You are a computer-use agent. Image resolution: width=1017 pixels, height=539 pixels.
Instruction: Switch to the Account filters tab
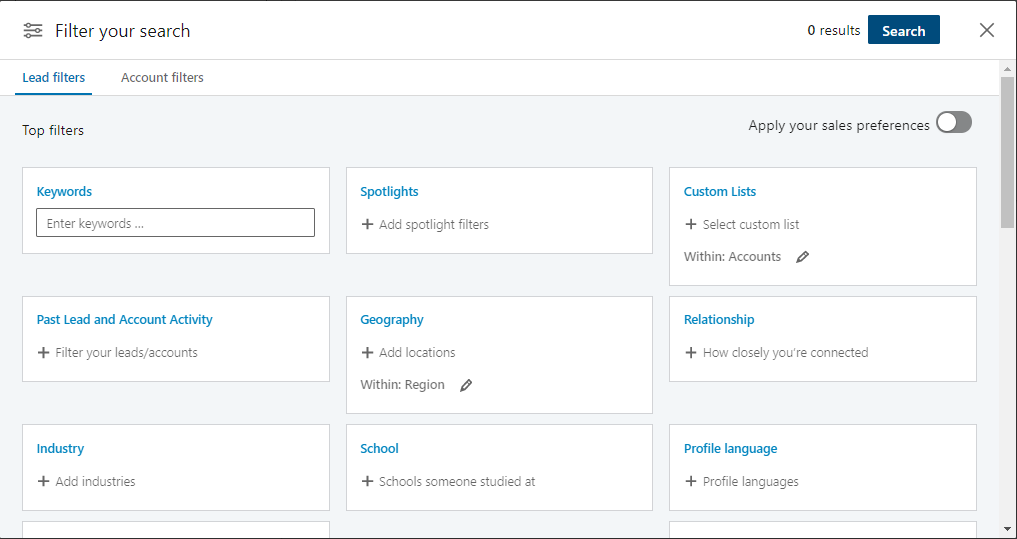point(162,78)
